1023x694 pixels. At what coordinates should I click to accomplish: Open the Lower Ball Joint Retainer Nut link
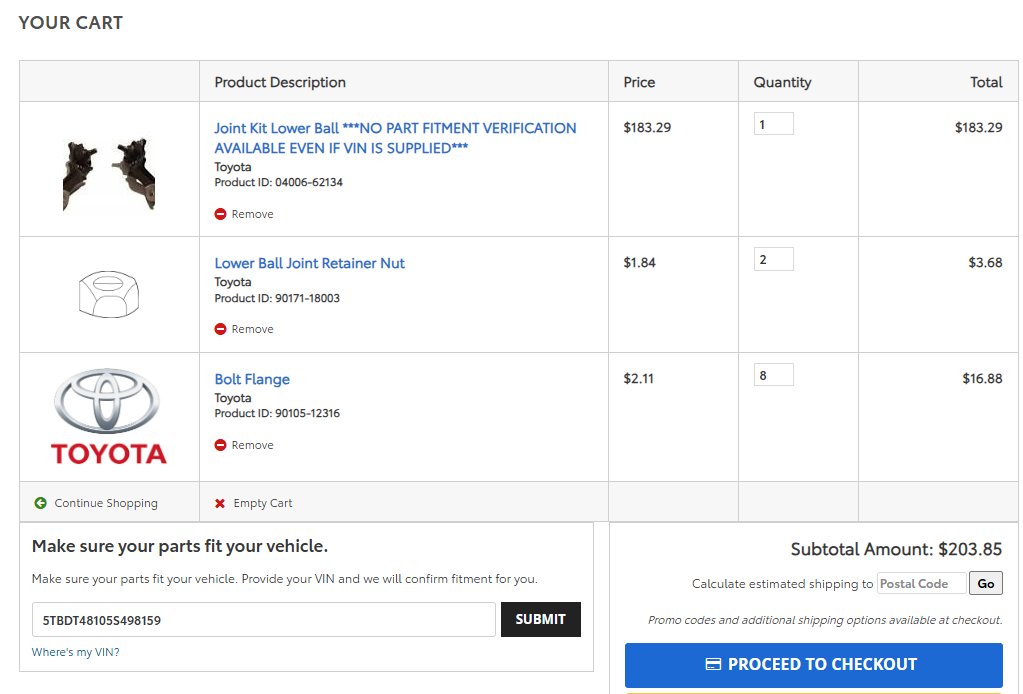[x=309, y=263]
